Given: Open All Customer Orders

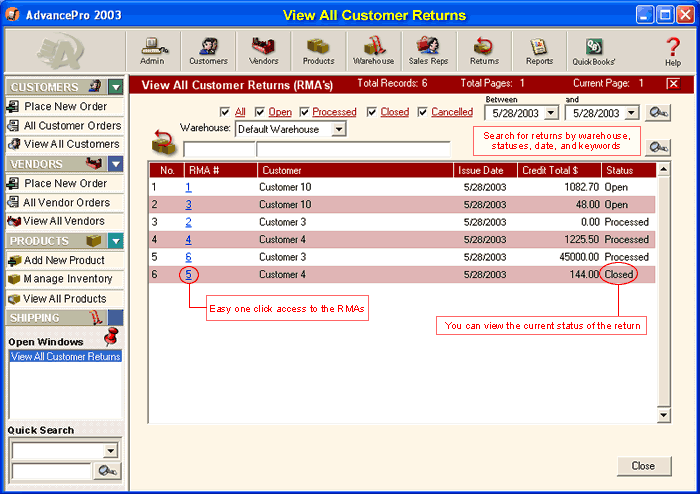Looking at the screenshot, I should 64,125.
